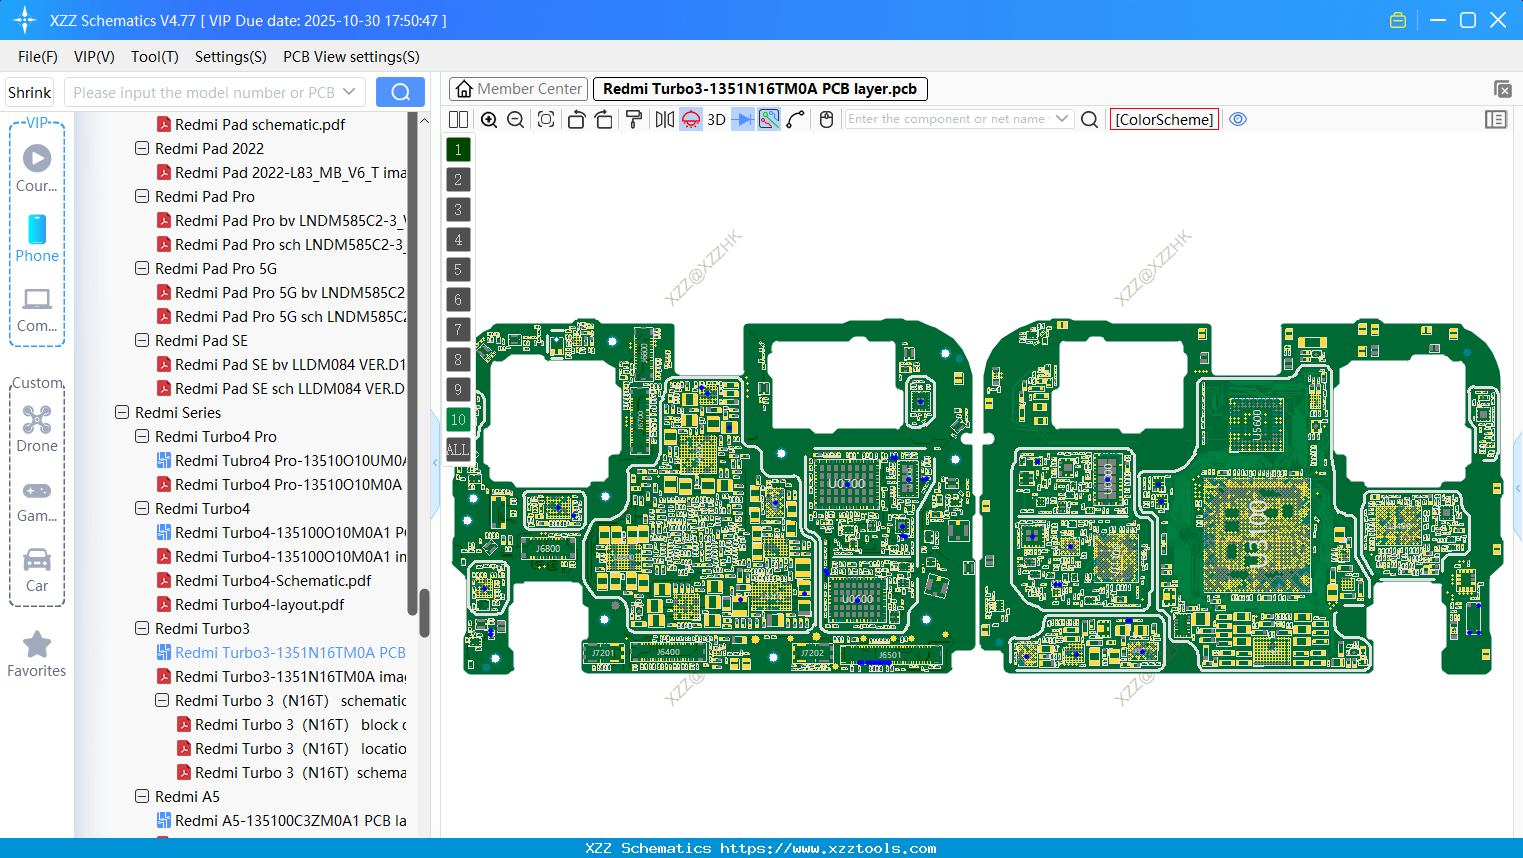The image size is (1523, 858).
Task: Switch to the Redmi Turbo3-1351N16TM0A PCB layer tab
Action: click(x=760, y=88)
